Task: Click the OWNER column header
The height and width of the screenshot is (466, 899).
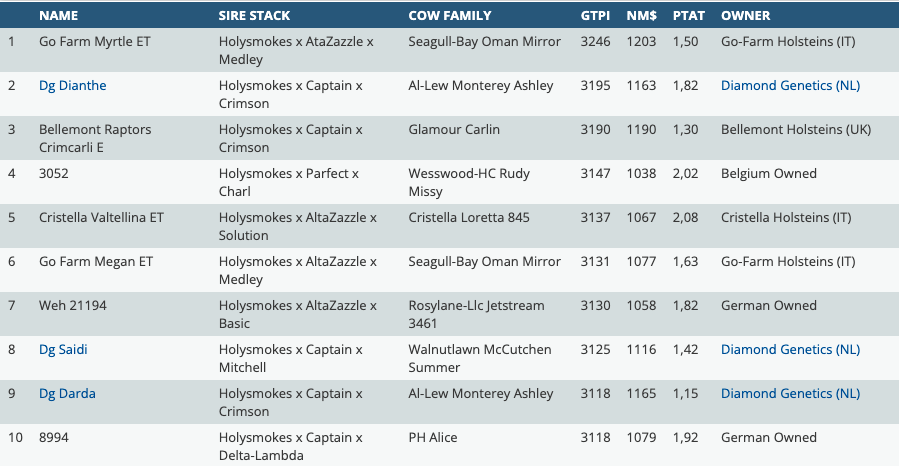Action: point(745,15)
